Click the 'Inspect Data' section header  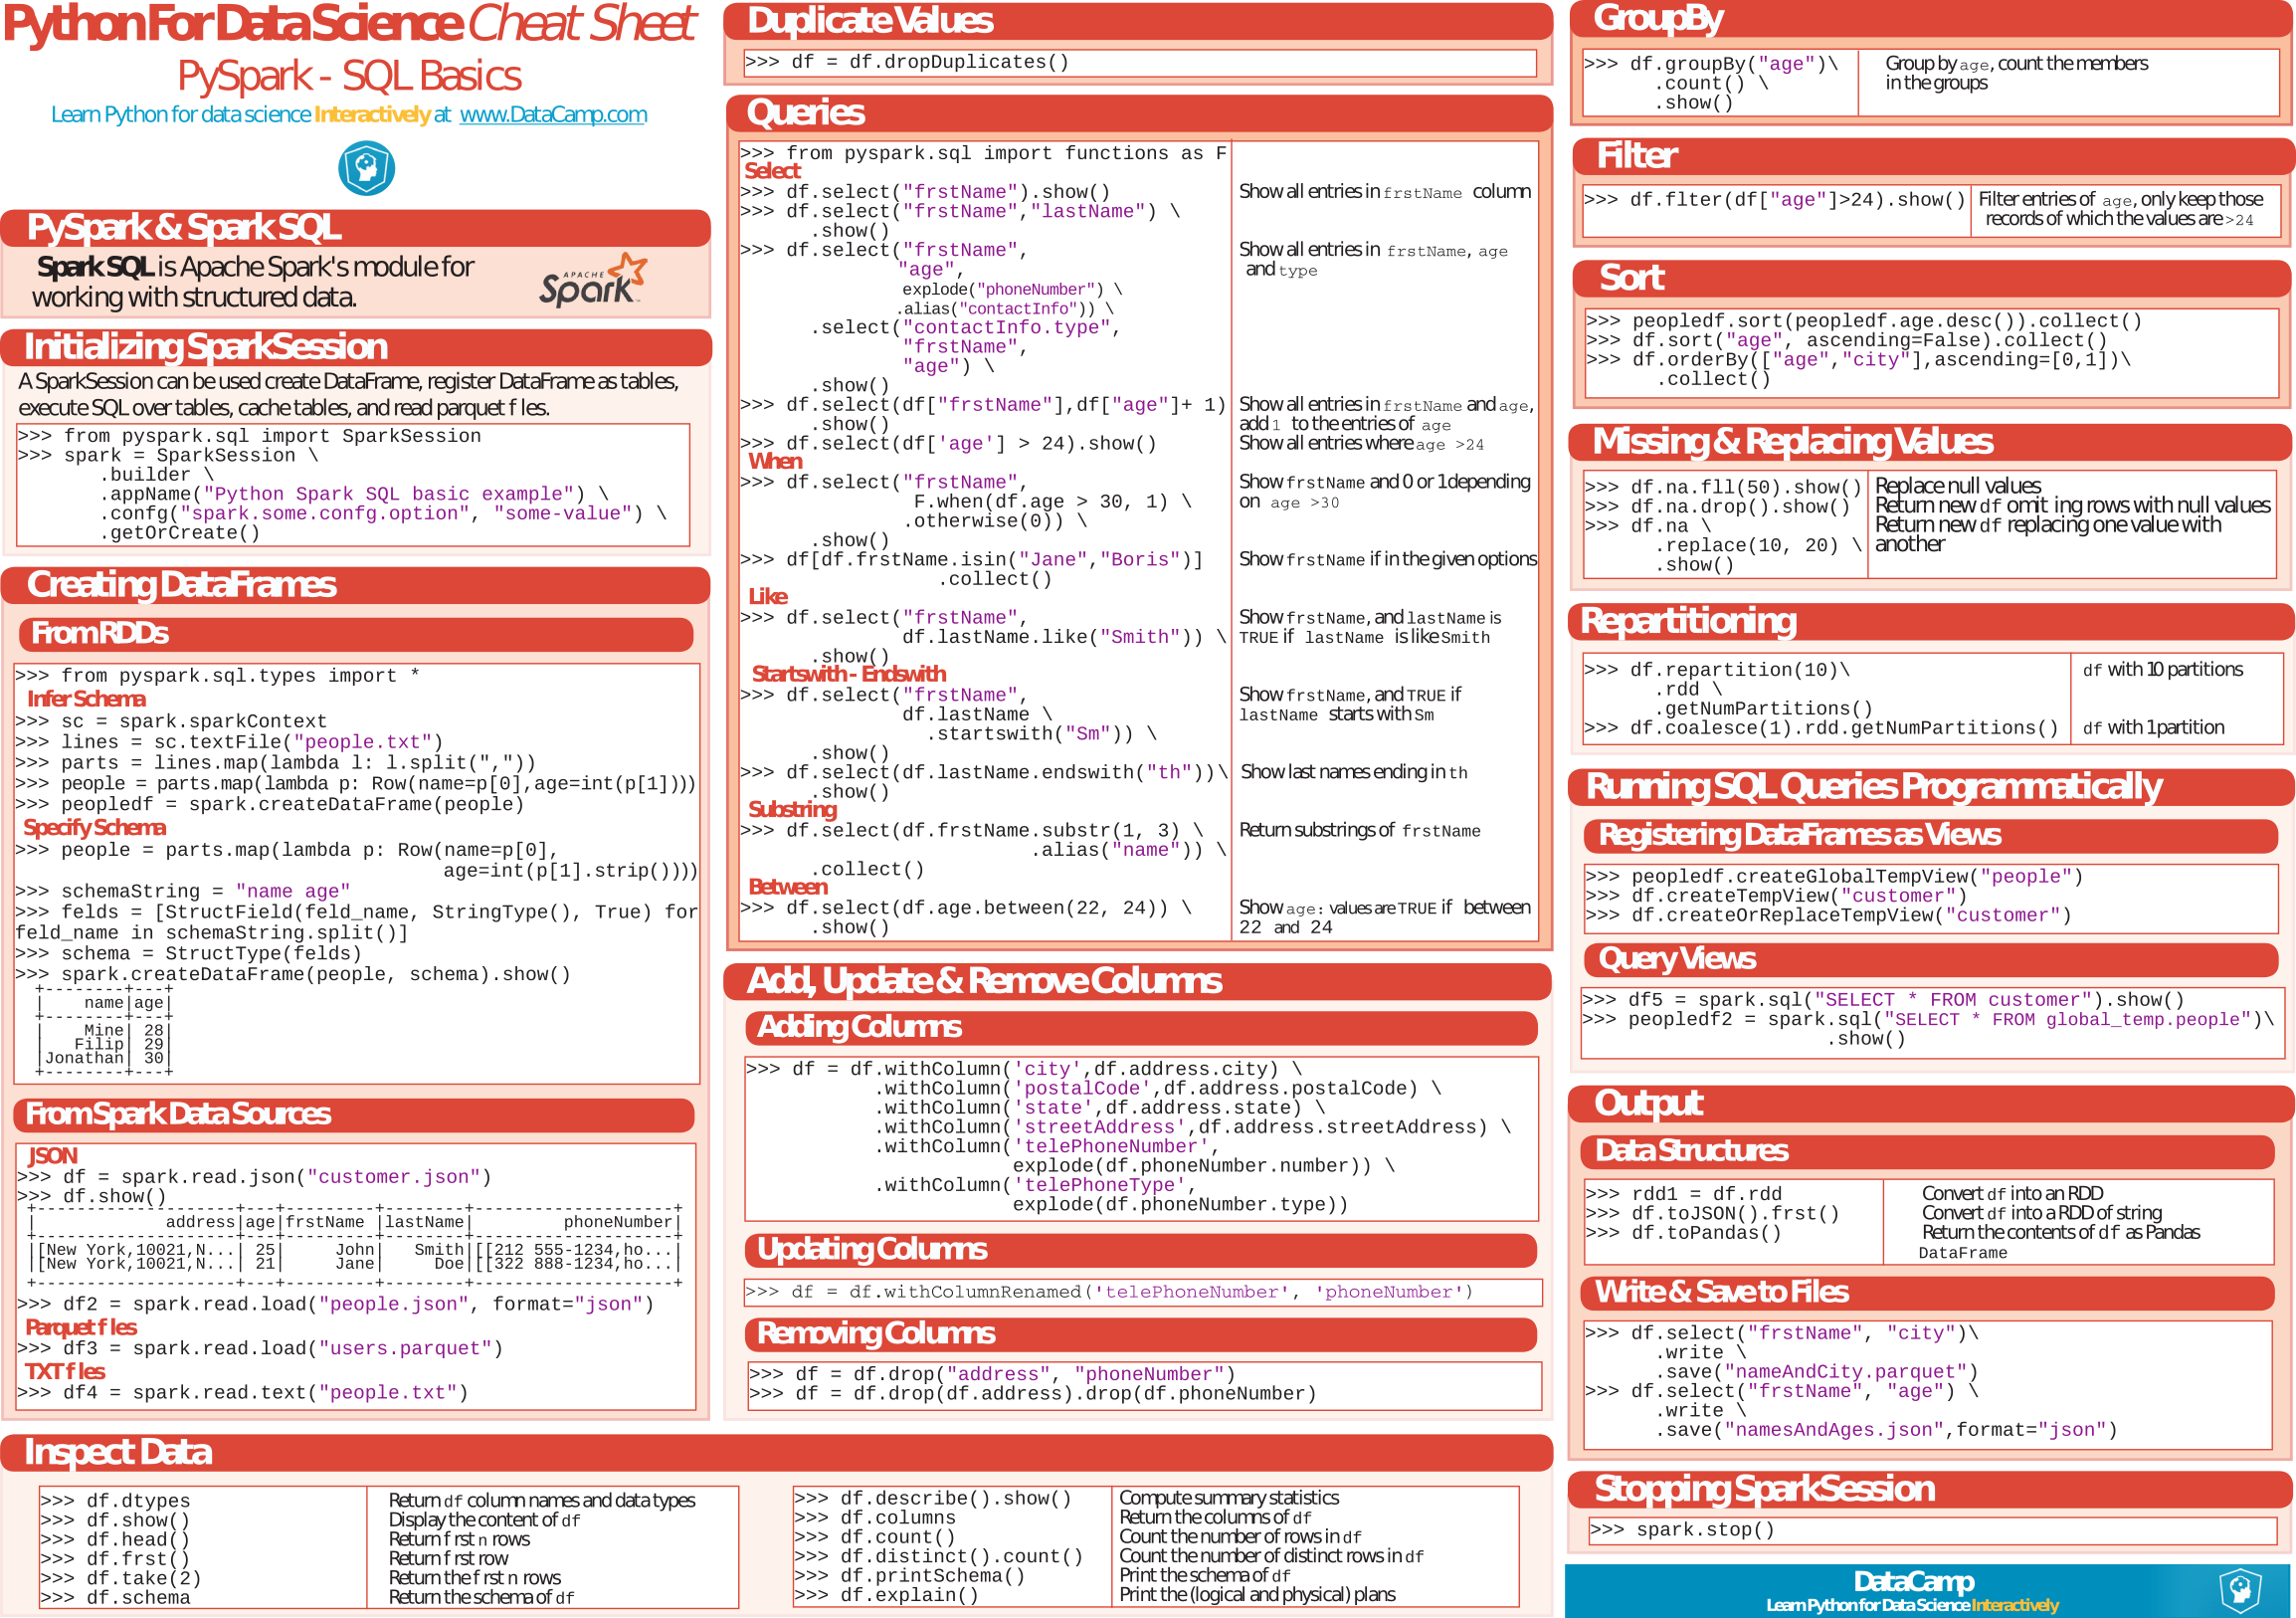(776, 1452)
